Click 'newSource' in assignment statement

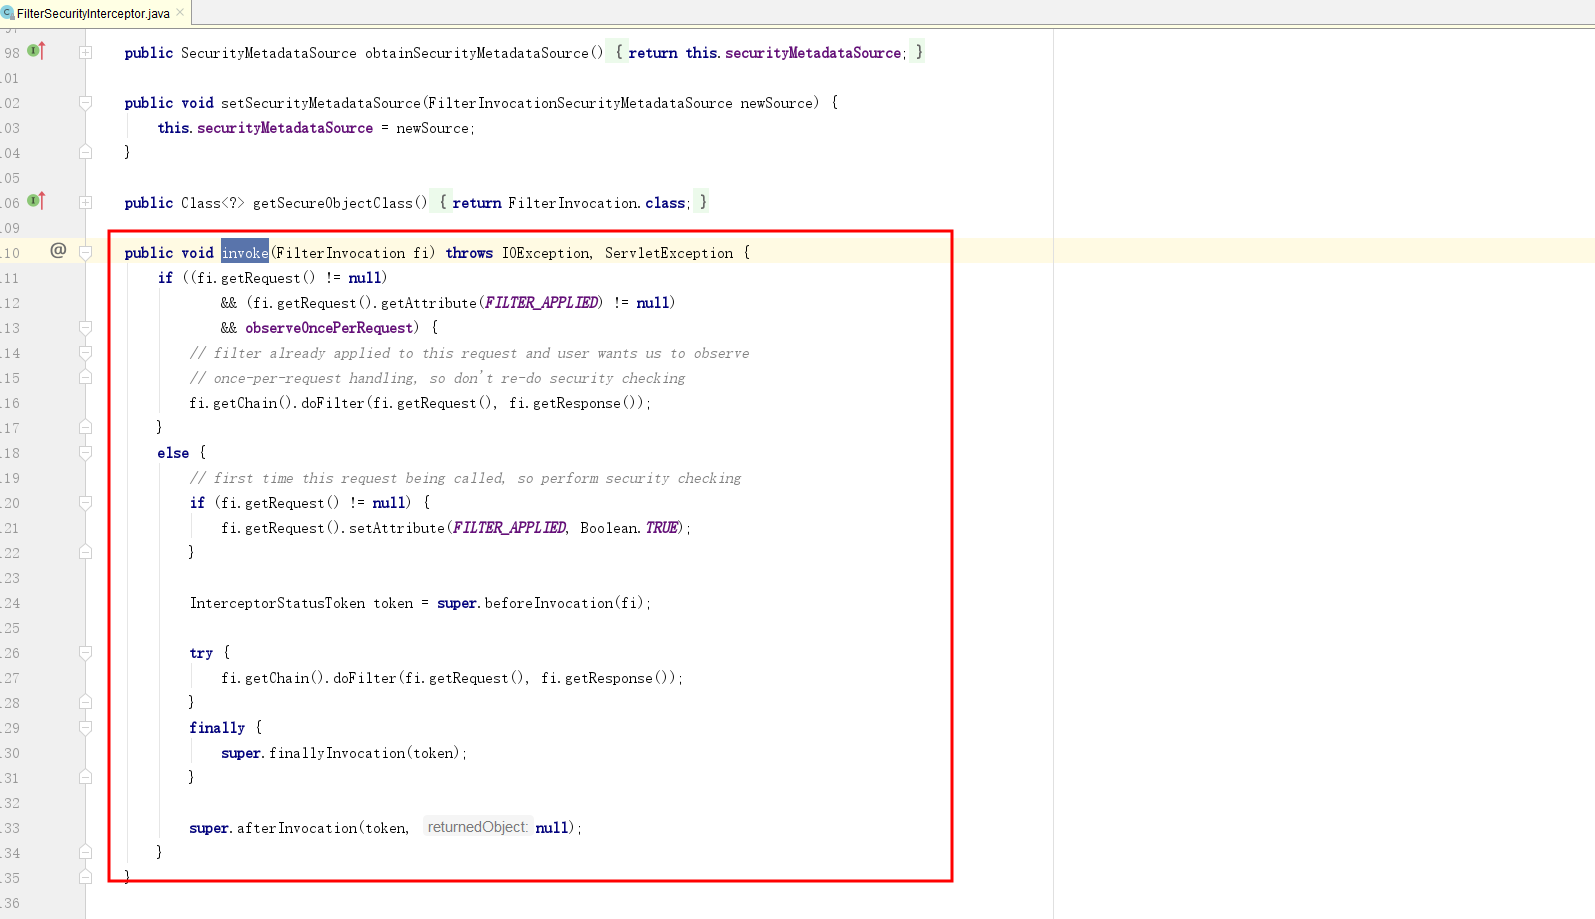432,128
